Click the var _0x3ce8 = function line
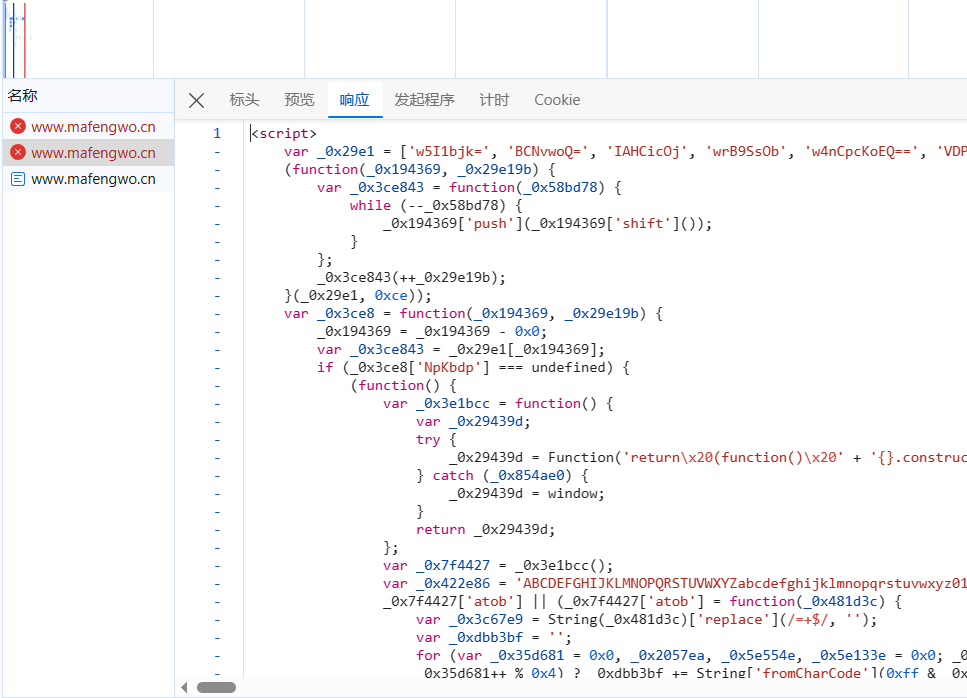Viewport: 967px width, 698px height. pyautogui.click(x=473, y=313)
